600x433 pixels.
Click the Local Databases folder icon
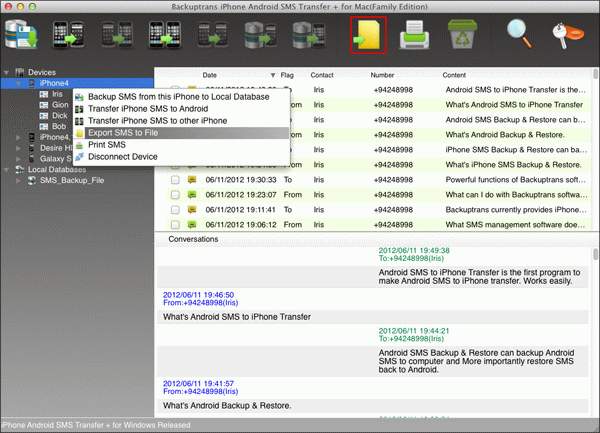[x=20, y=169]
